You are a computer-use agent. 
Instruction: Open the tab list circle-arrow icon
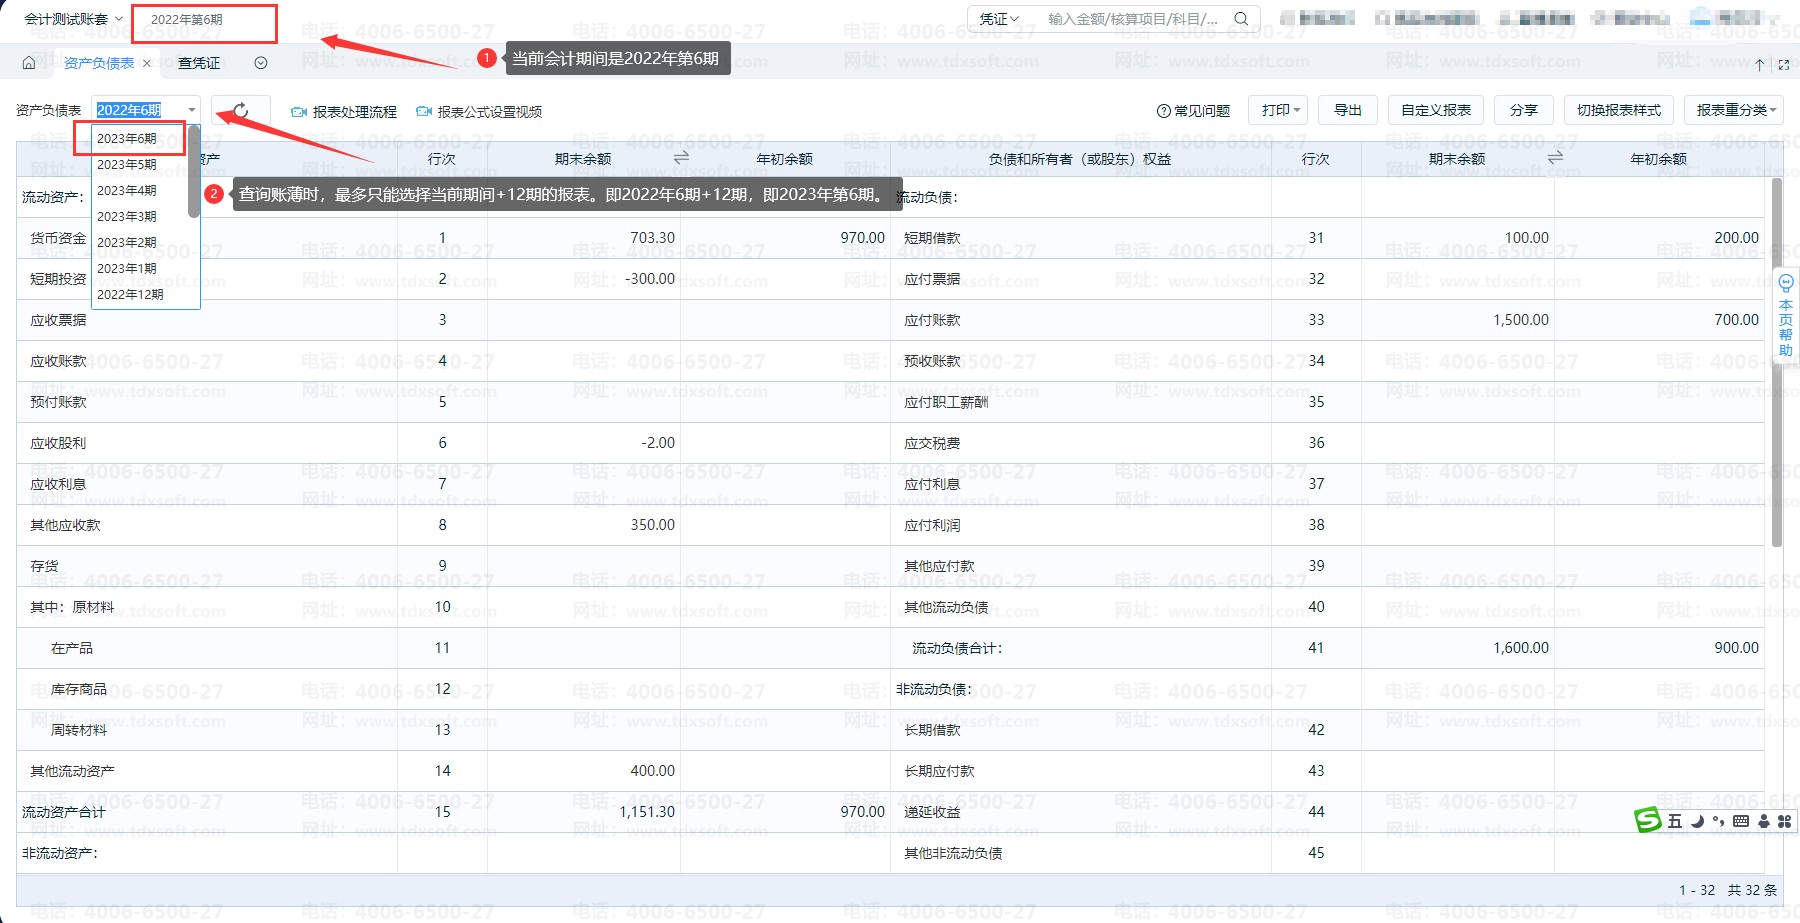[261, 63]
